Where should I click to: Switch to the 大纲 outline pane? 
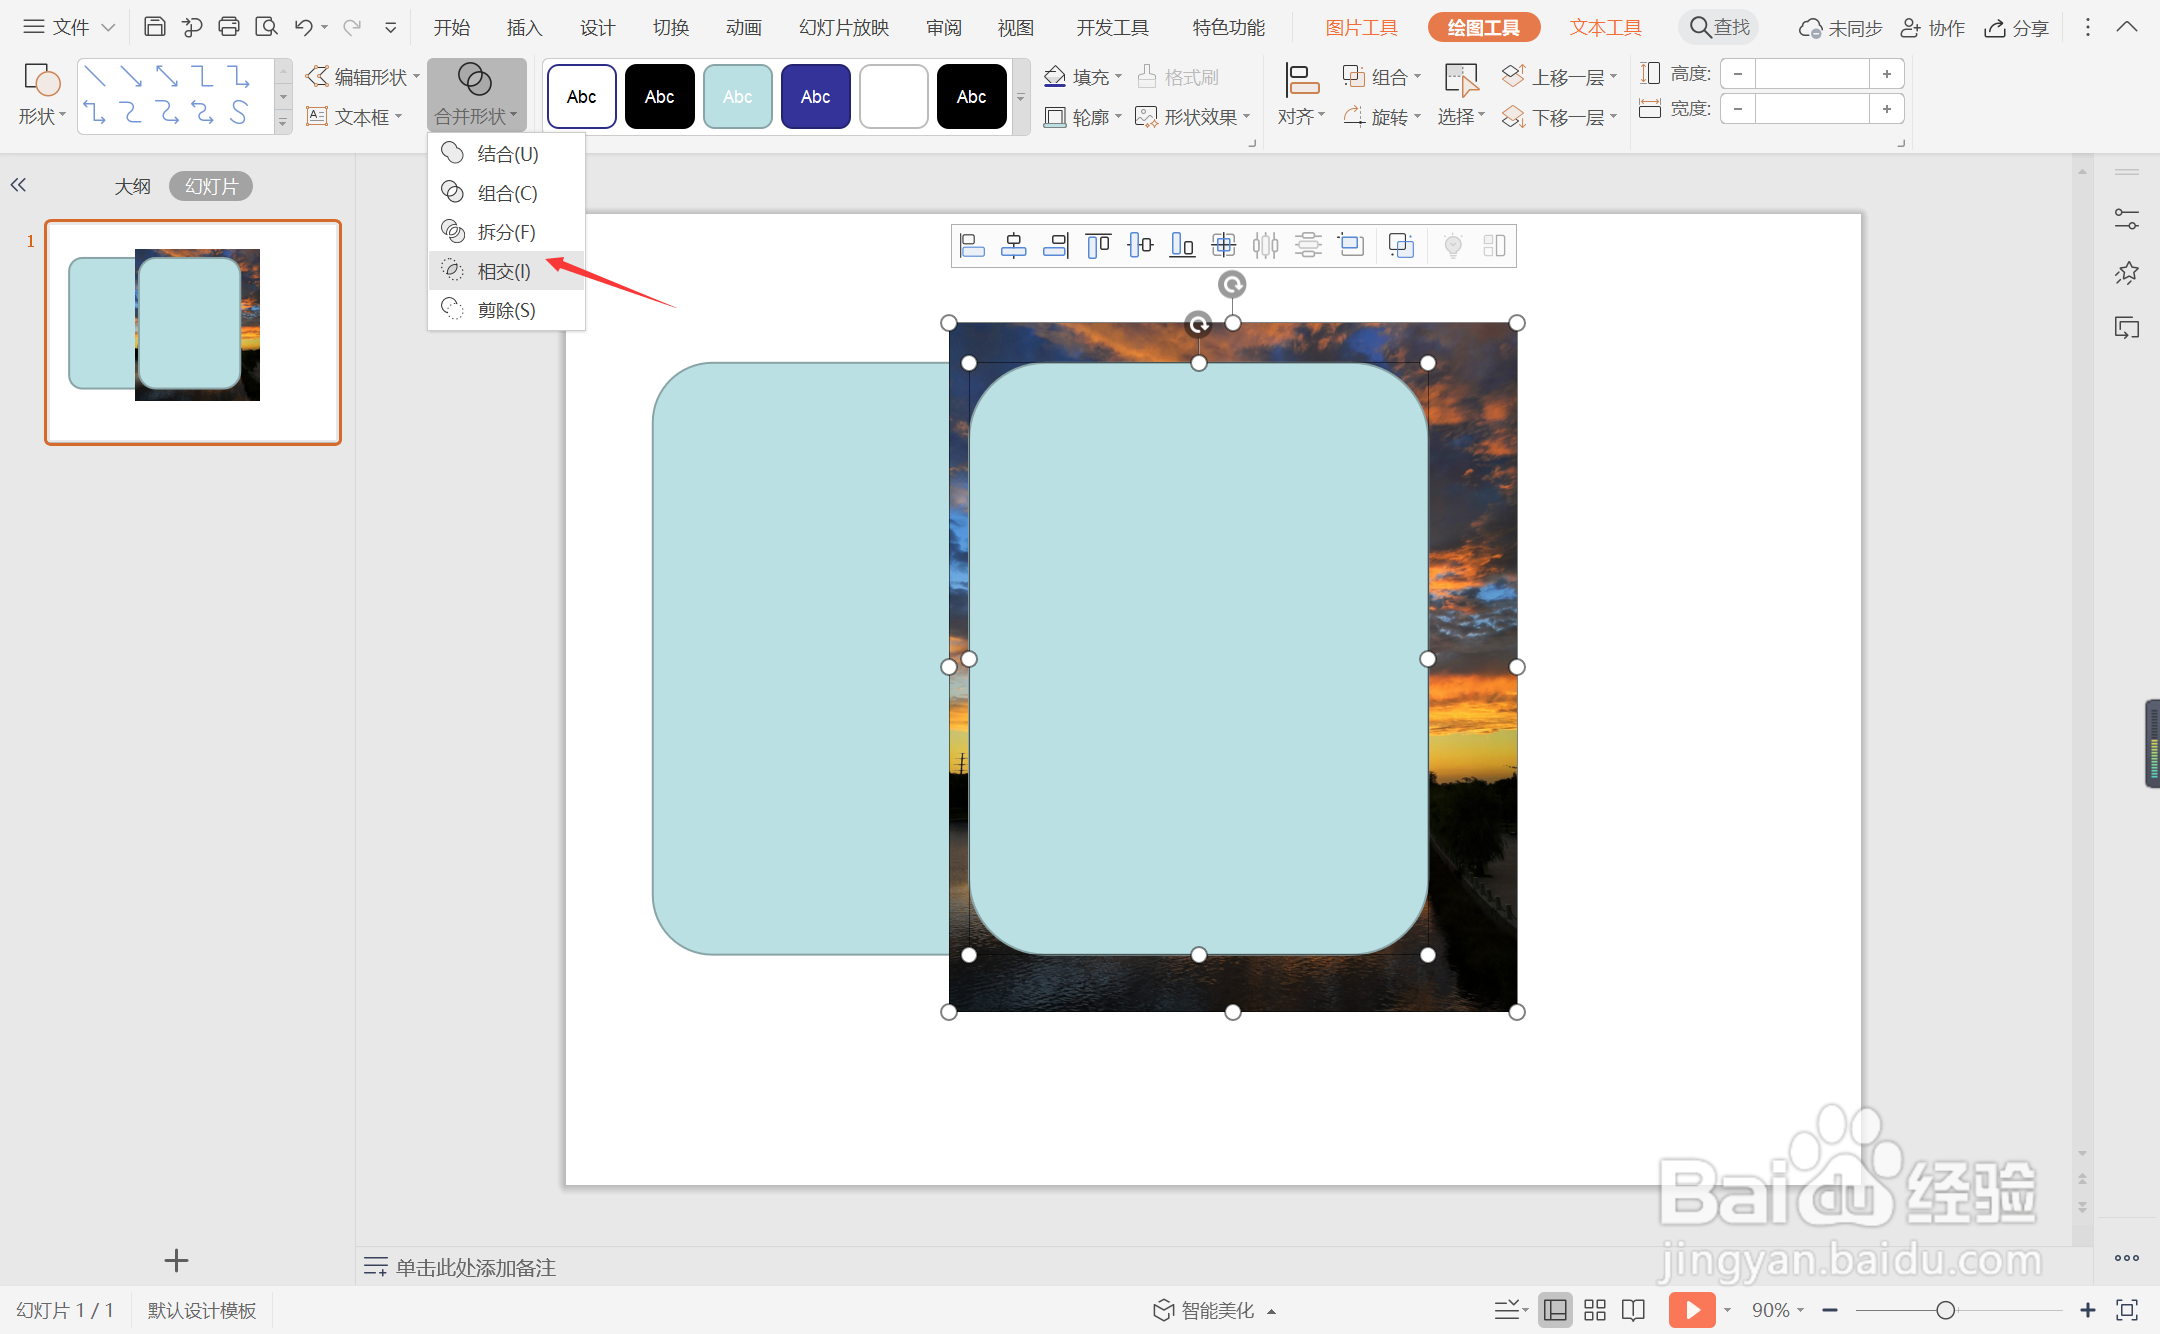[132, 186]
